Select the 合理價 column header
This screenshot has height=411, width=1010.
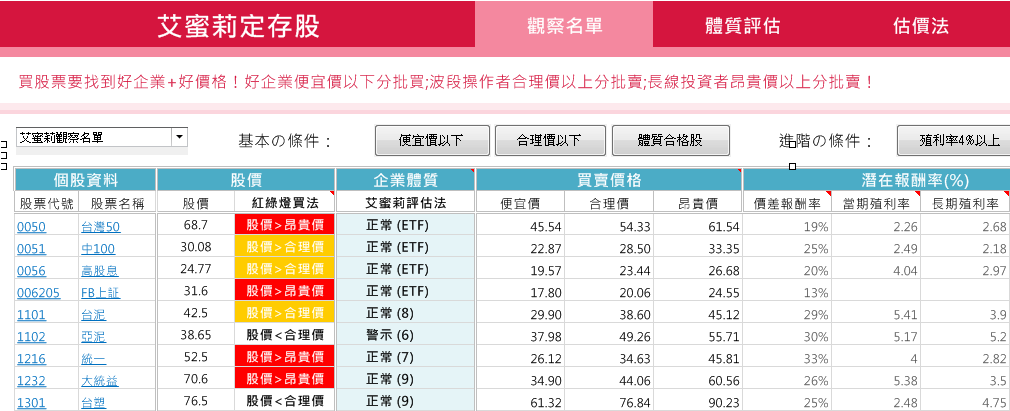point(609,203)
